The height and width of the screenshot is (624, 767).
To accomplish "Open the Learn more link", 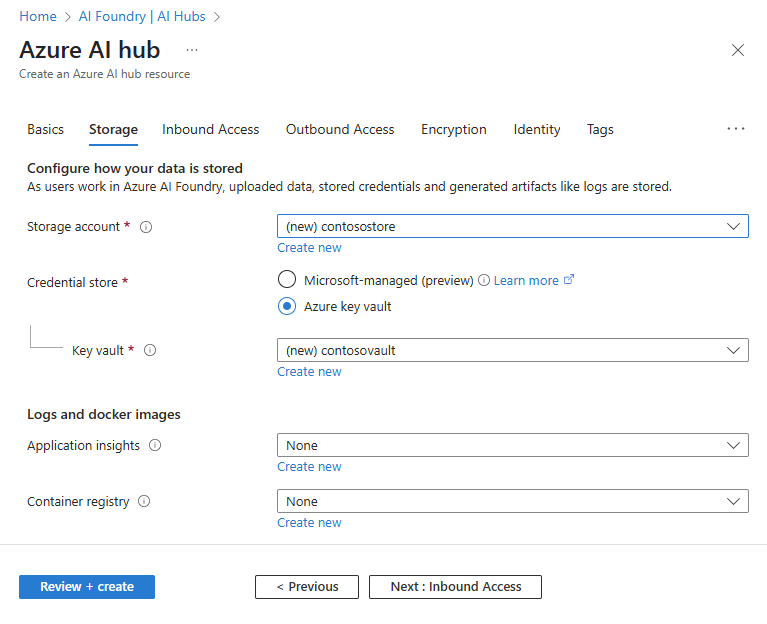I will pyautogui.click(x=526, y=280).
